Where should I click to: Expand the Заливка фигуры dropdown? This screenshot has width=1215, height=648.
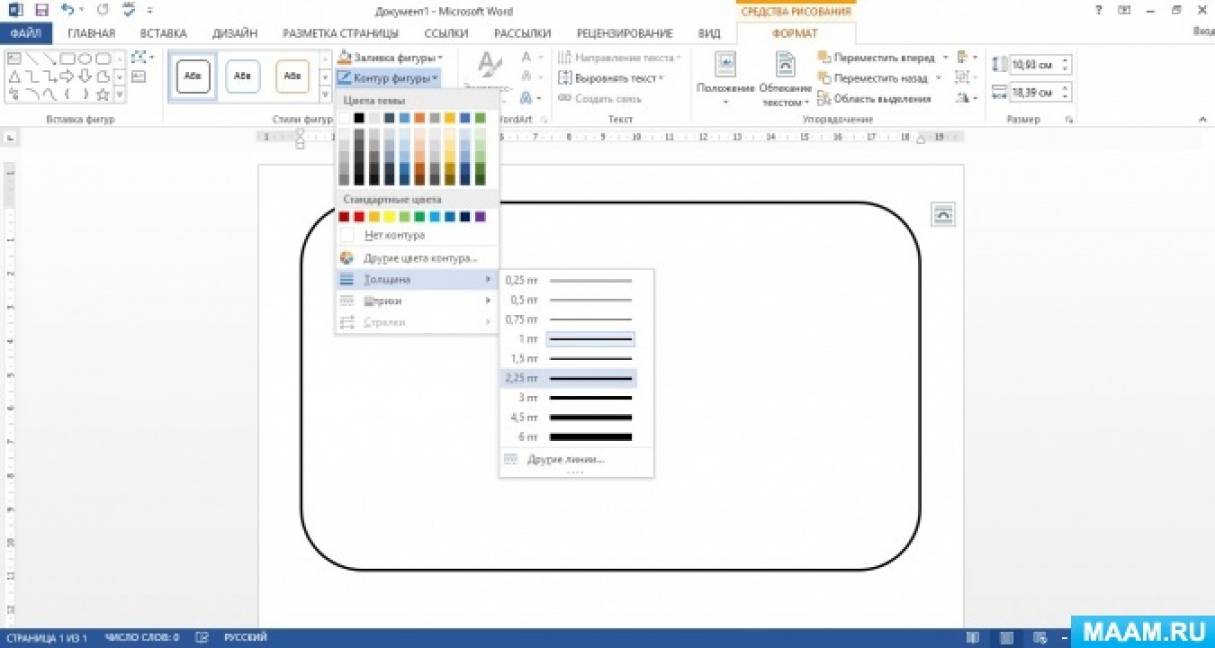pos(439,58)
